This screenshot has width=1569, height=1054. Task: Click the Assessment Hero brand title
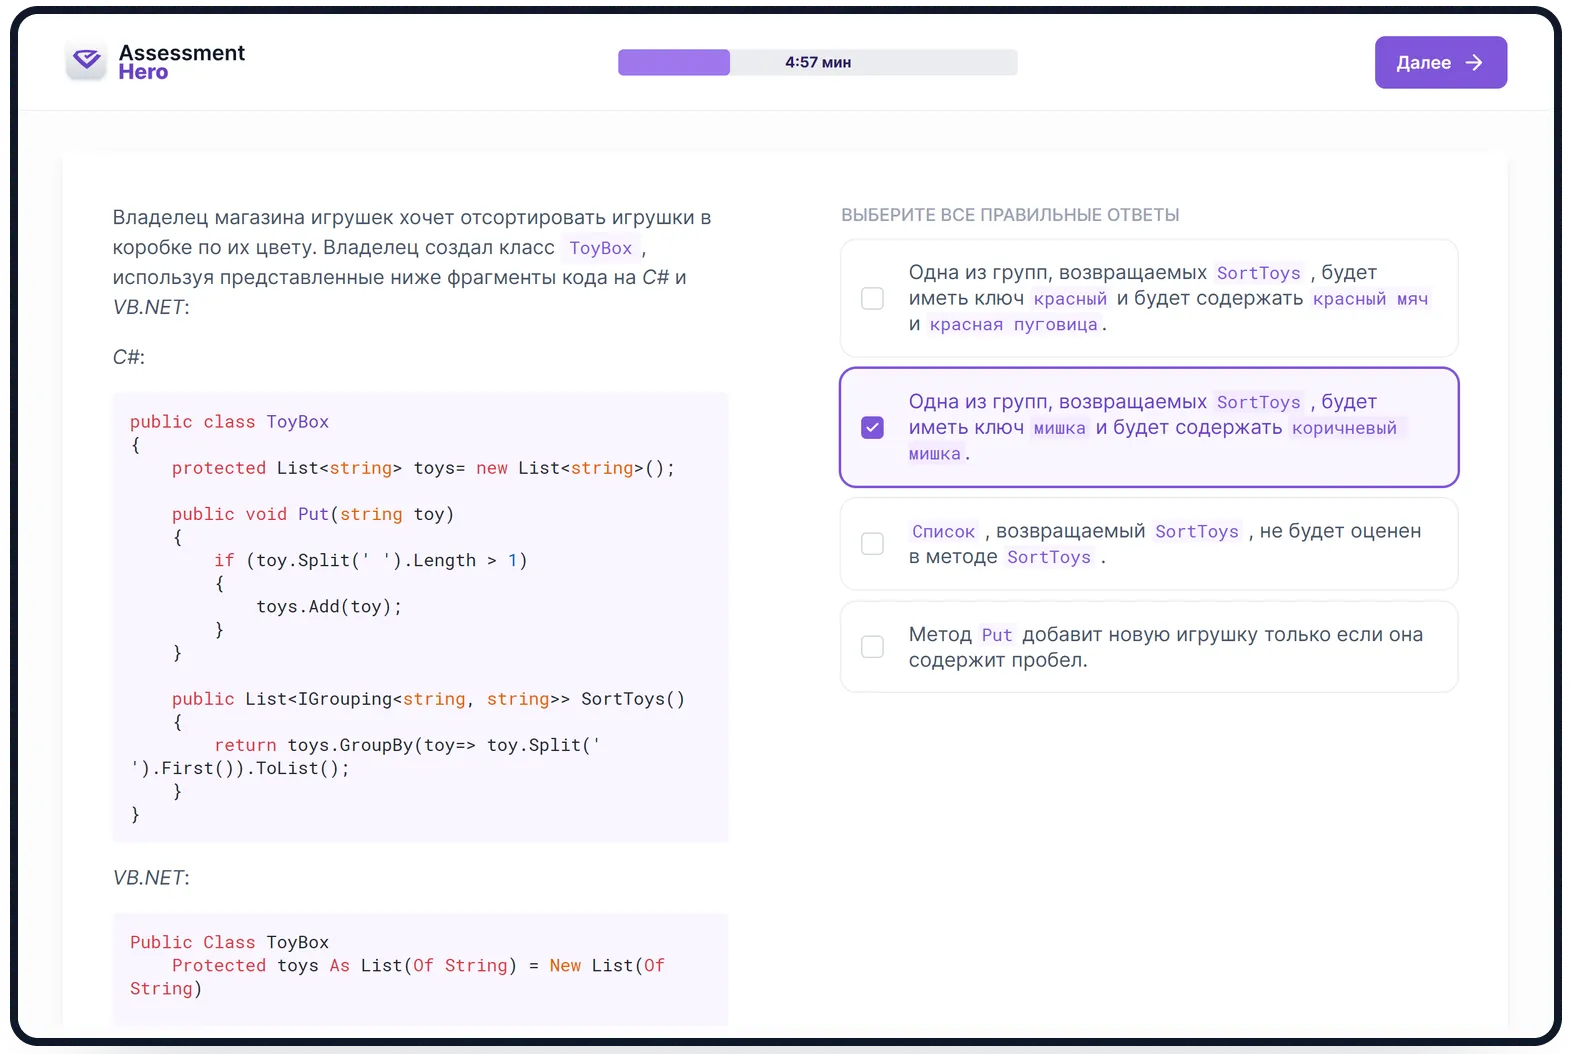(181, 62)
